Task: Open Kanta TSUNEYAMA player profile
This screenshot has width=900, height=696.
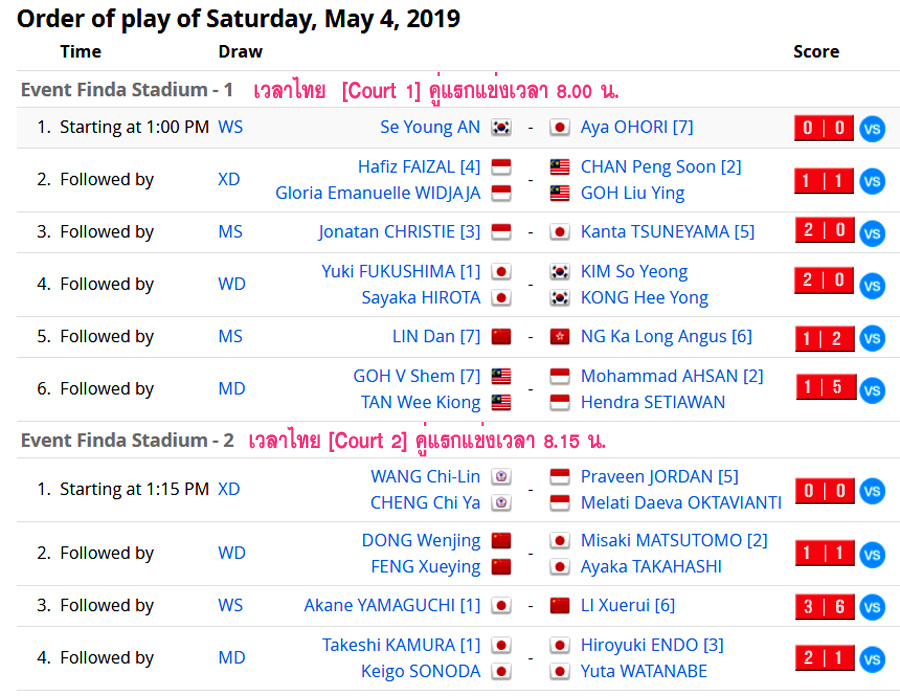Action: [668, 231]
